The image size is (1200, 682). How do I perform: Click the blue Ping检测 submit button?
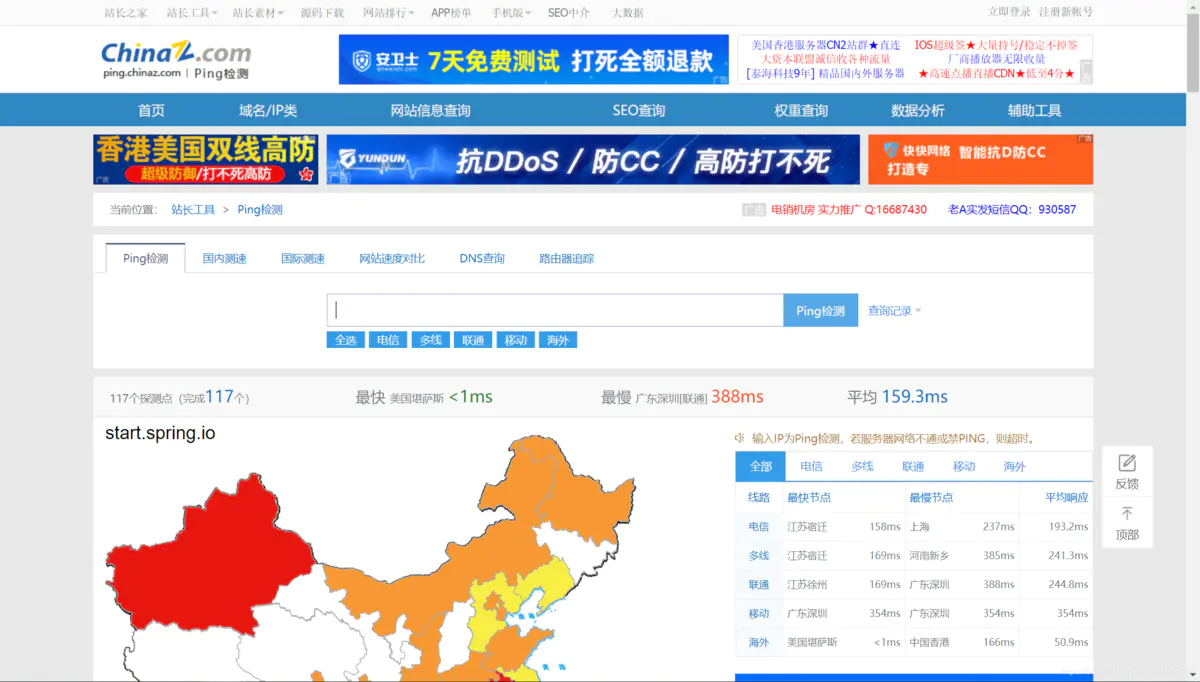click(x=820, y=310)
